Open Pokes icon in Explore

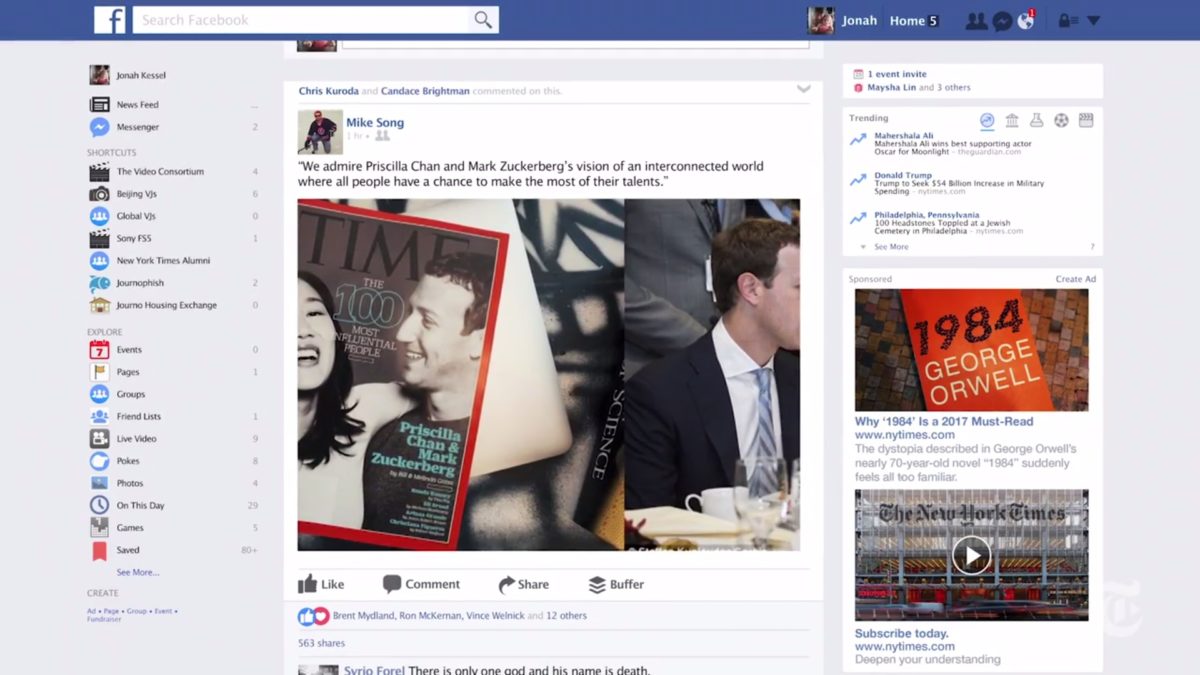99,461
